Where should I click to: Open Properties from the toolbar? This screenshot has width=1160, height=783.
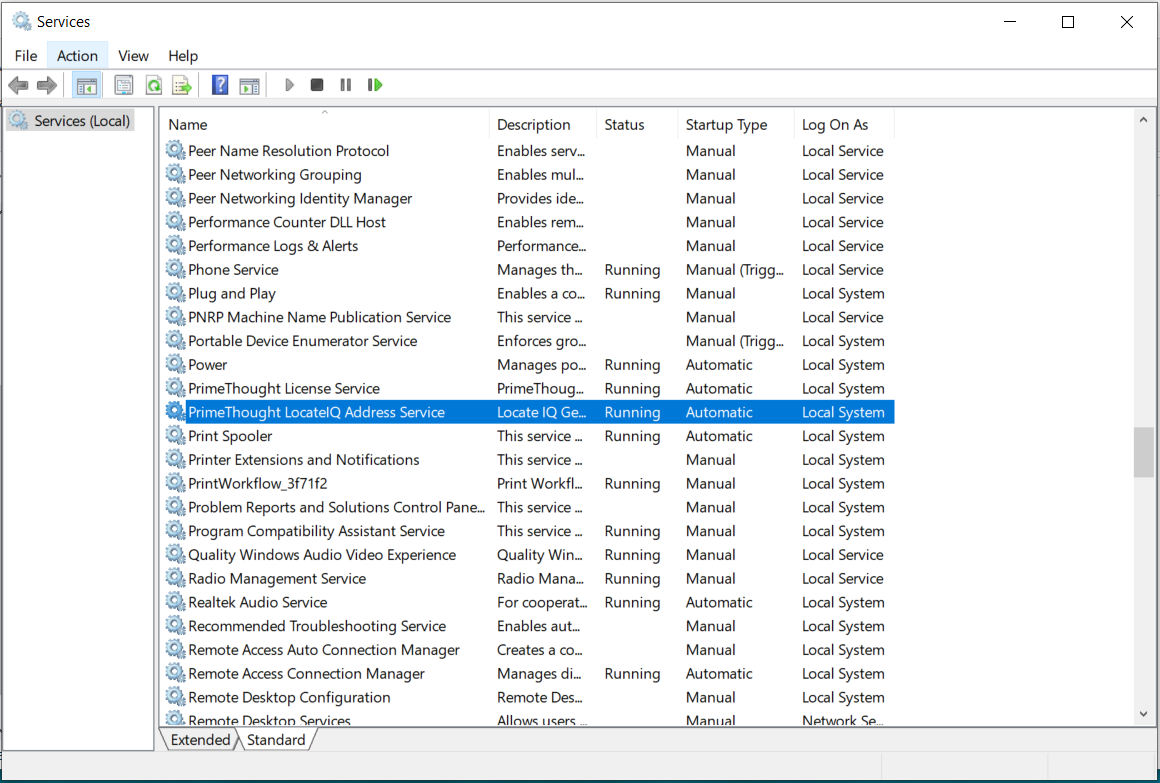click(x=124, y=85)
